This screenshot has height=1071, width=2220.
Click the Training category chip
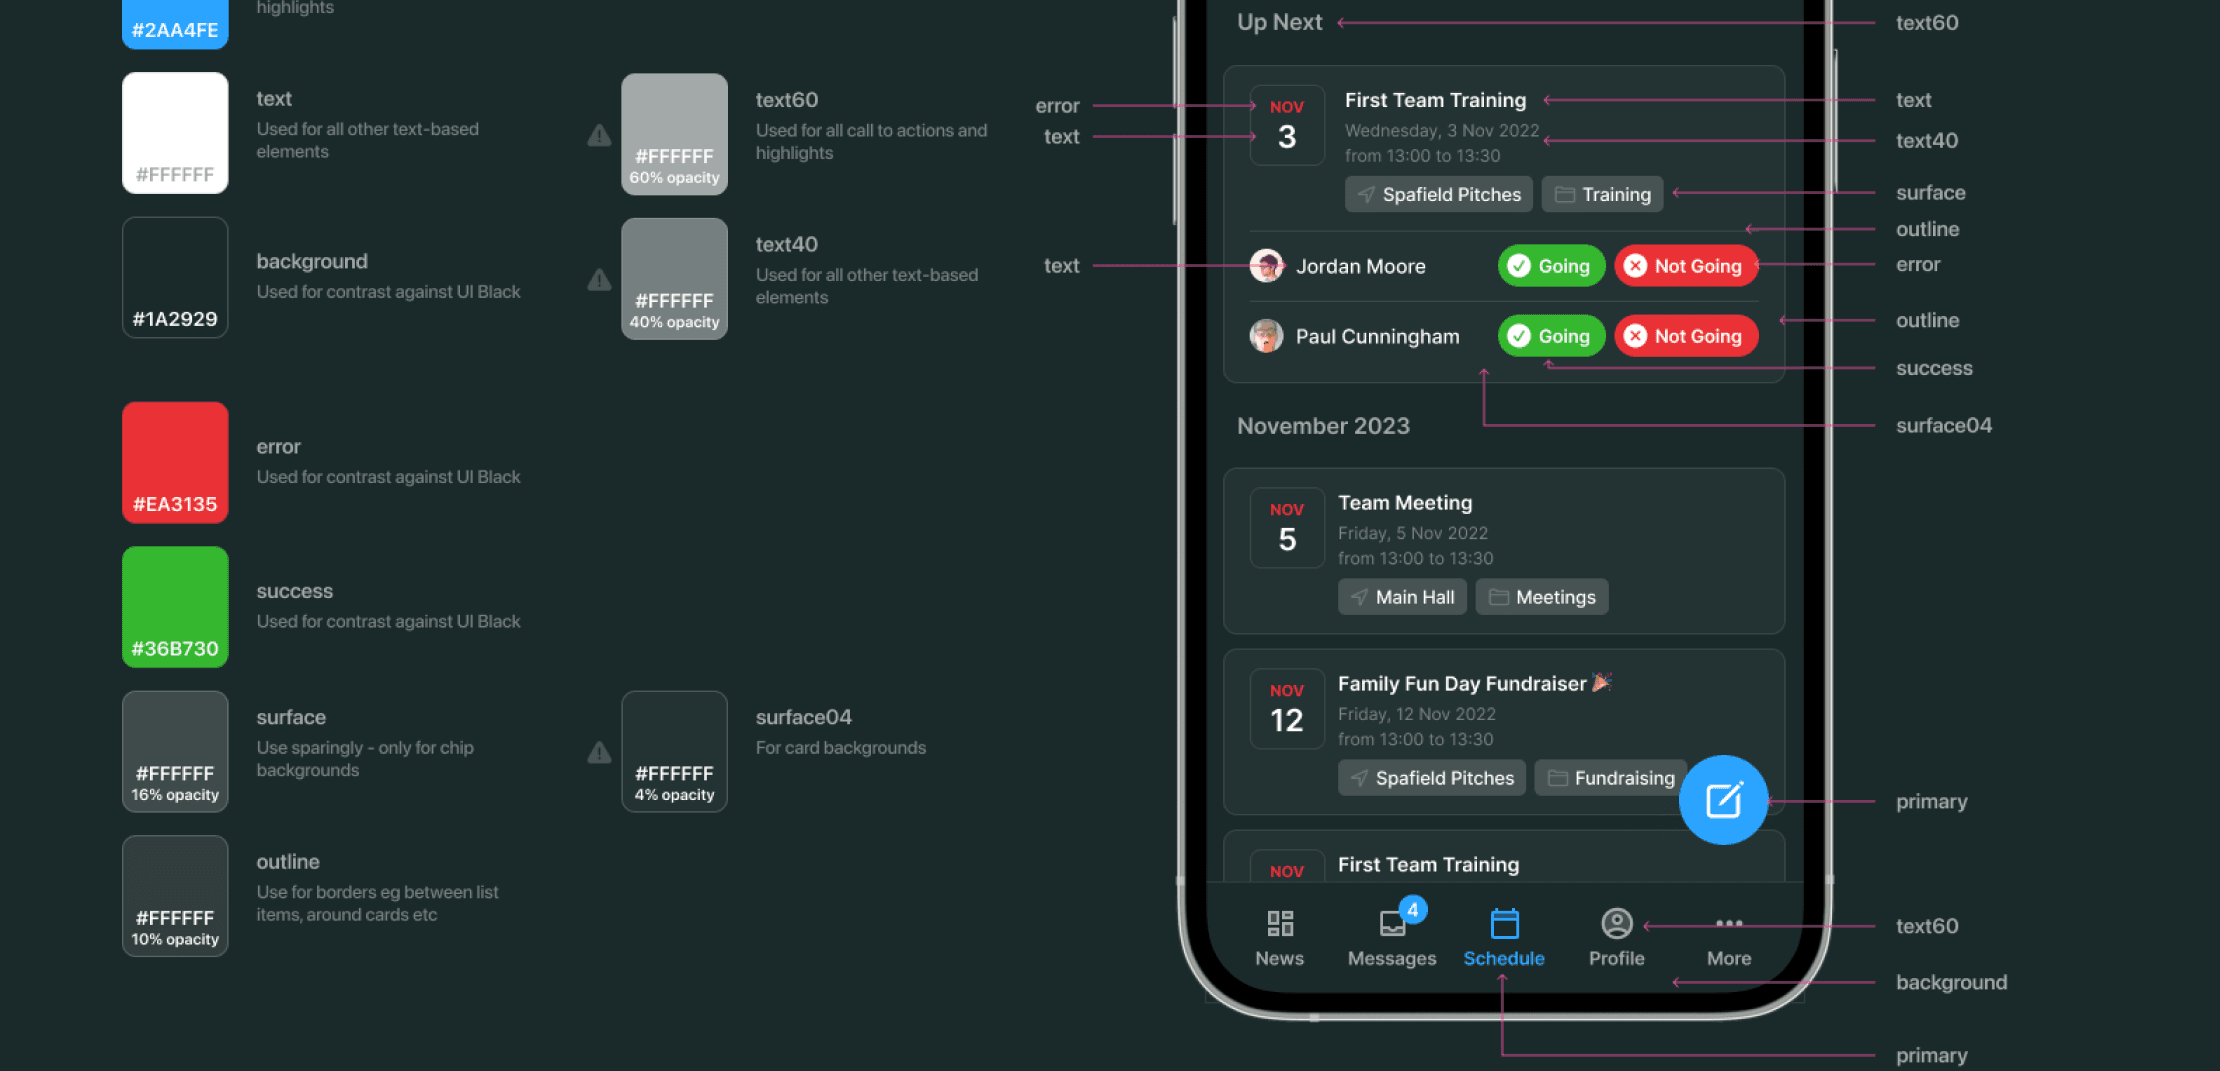(x=1602, y=194)
